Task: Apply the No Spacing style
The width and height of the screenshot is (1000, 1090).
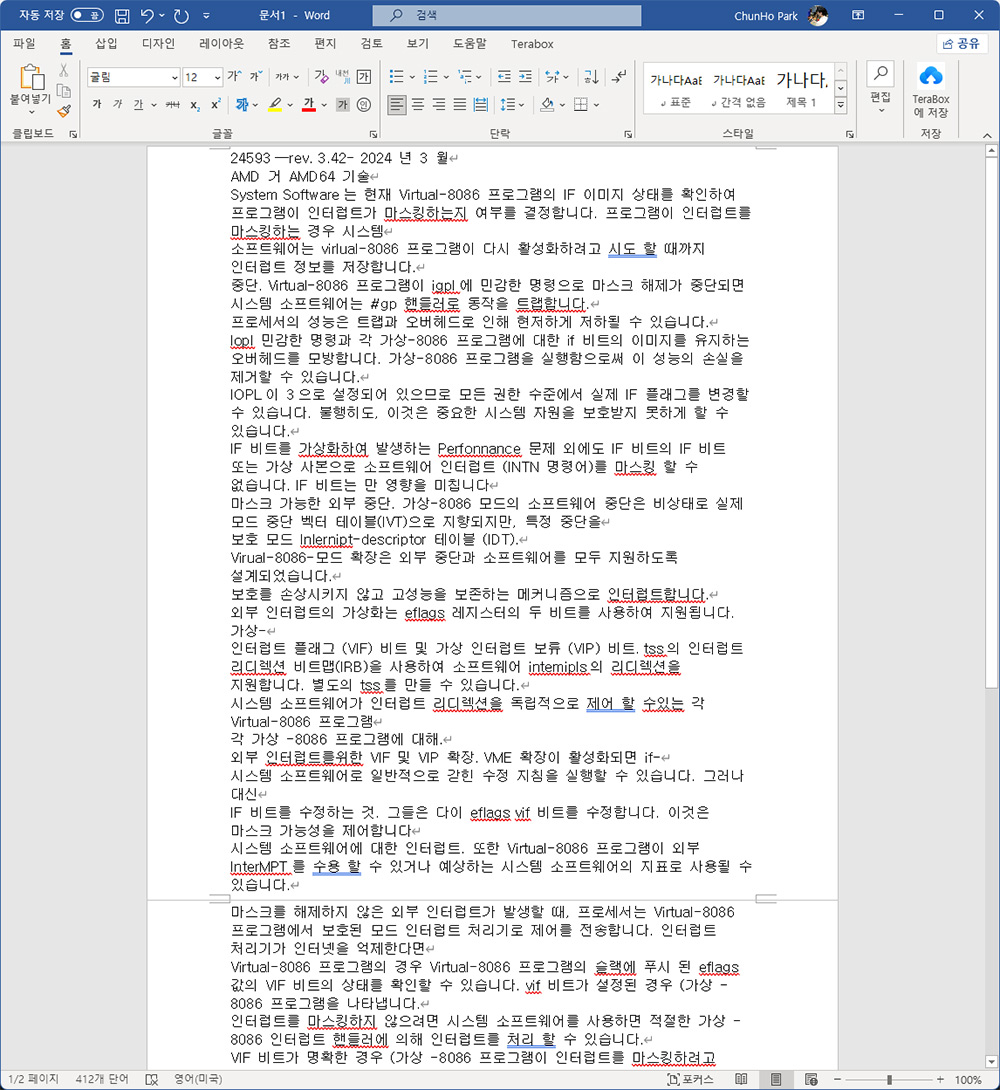Action: [739, 89]
